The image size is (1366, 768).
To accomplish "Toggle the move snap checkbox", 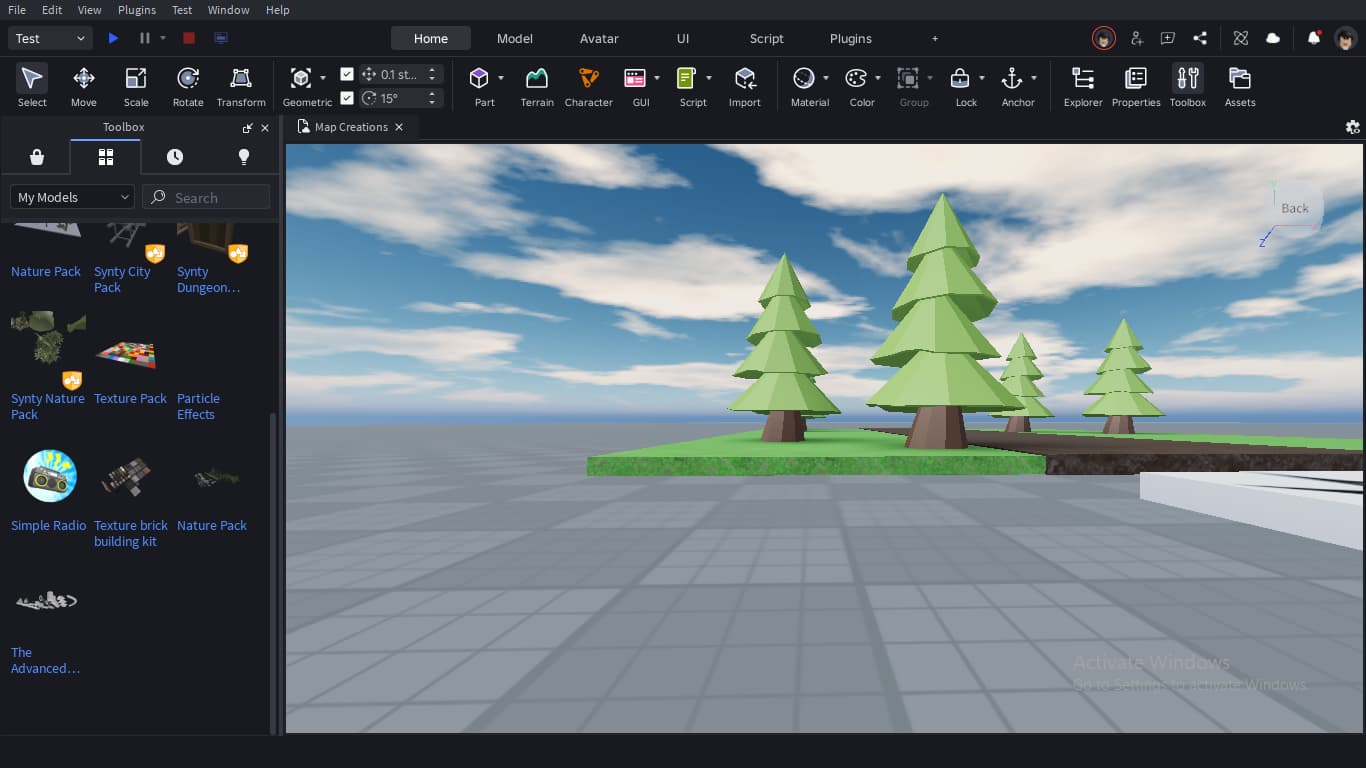I will tap(347, 74).
